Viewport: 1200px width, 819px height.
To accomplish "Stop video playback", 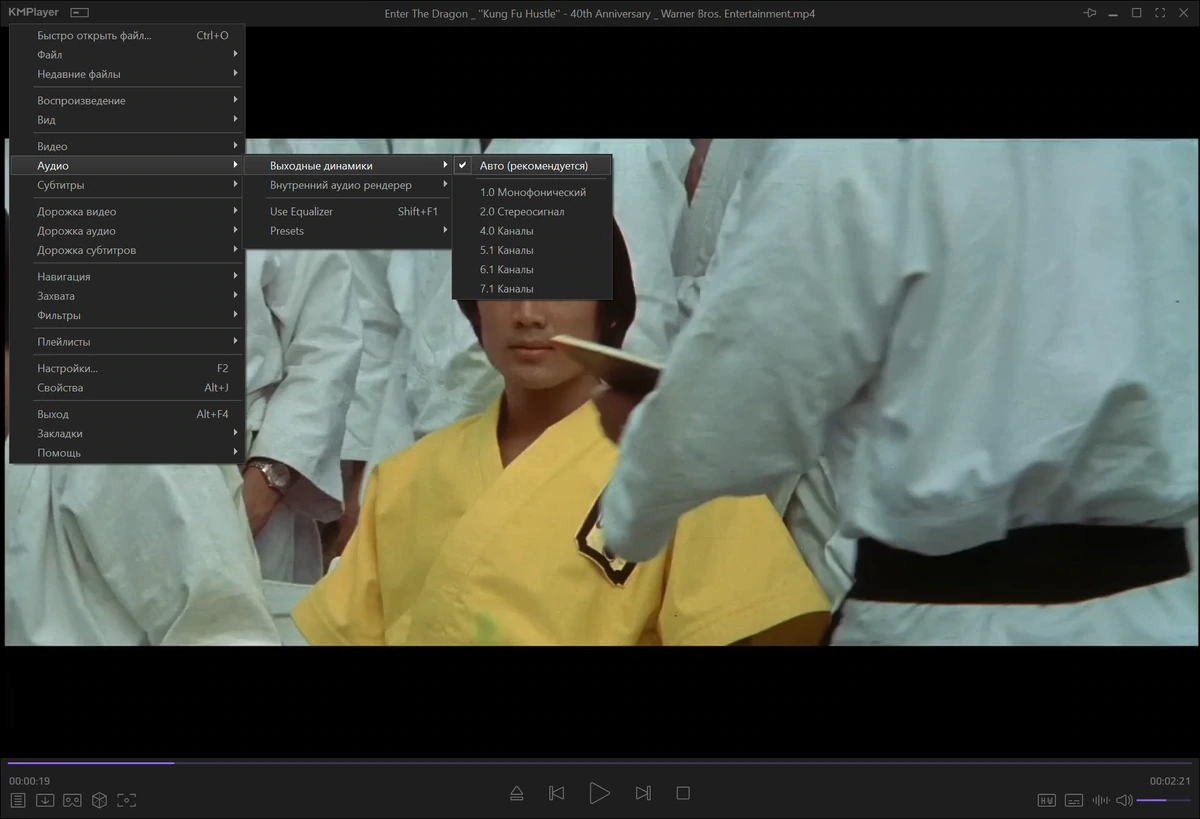I will 683,793.
